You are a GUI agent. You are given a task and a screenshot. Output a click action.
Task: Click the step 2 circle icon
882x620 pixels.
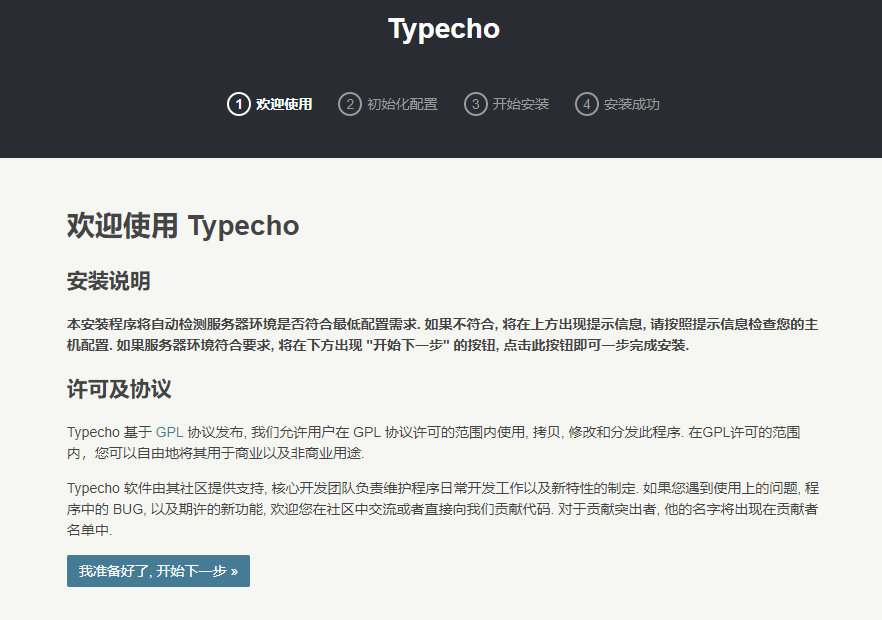[349, 104]
